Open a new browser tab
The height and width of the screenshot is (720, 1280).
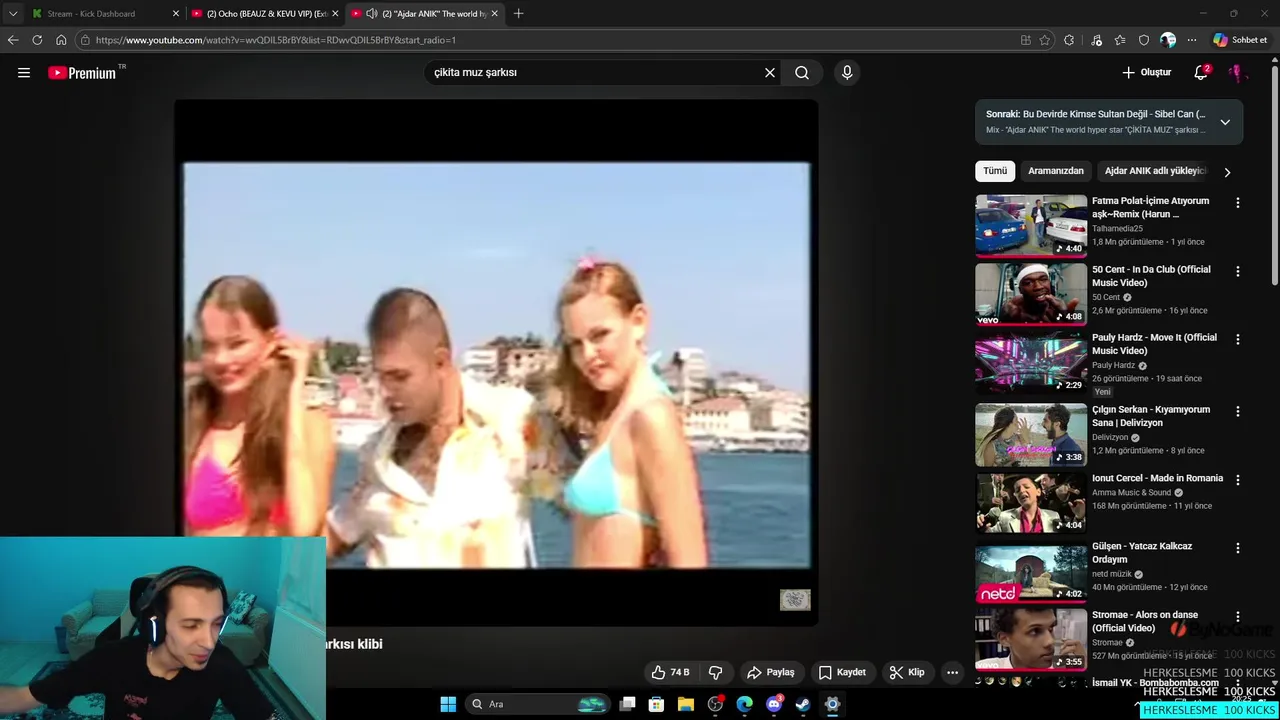[x=518, y=13]
